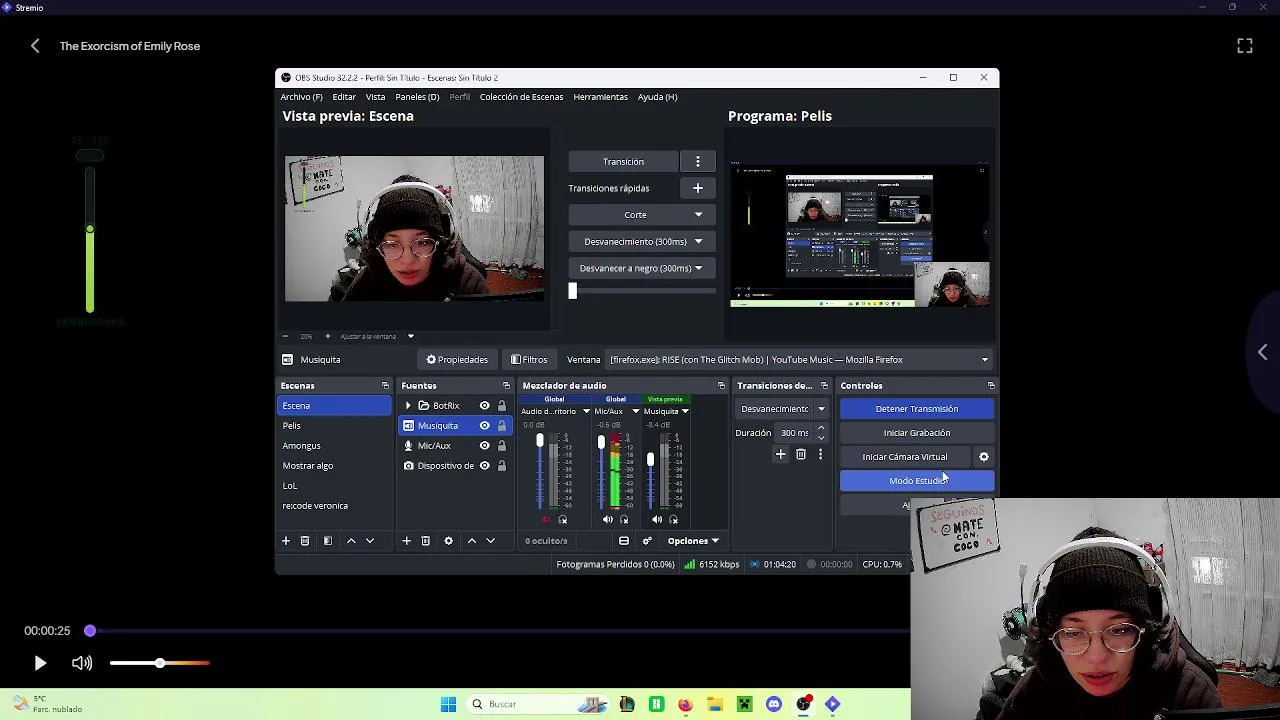Image resolution: width=1280 pixels, height=720 pixels.
Task: Mute the Musiquita mixer channel
Action: (657, 520)
